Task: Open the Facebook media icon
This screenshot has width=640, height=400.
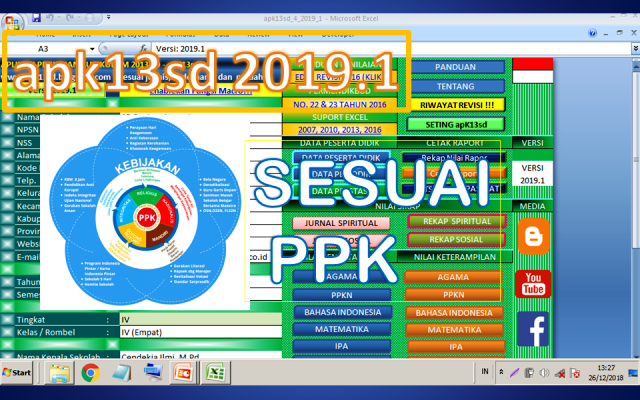Action: click(x=533, y=329)
